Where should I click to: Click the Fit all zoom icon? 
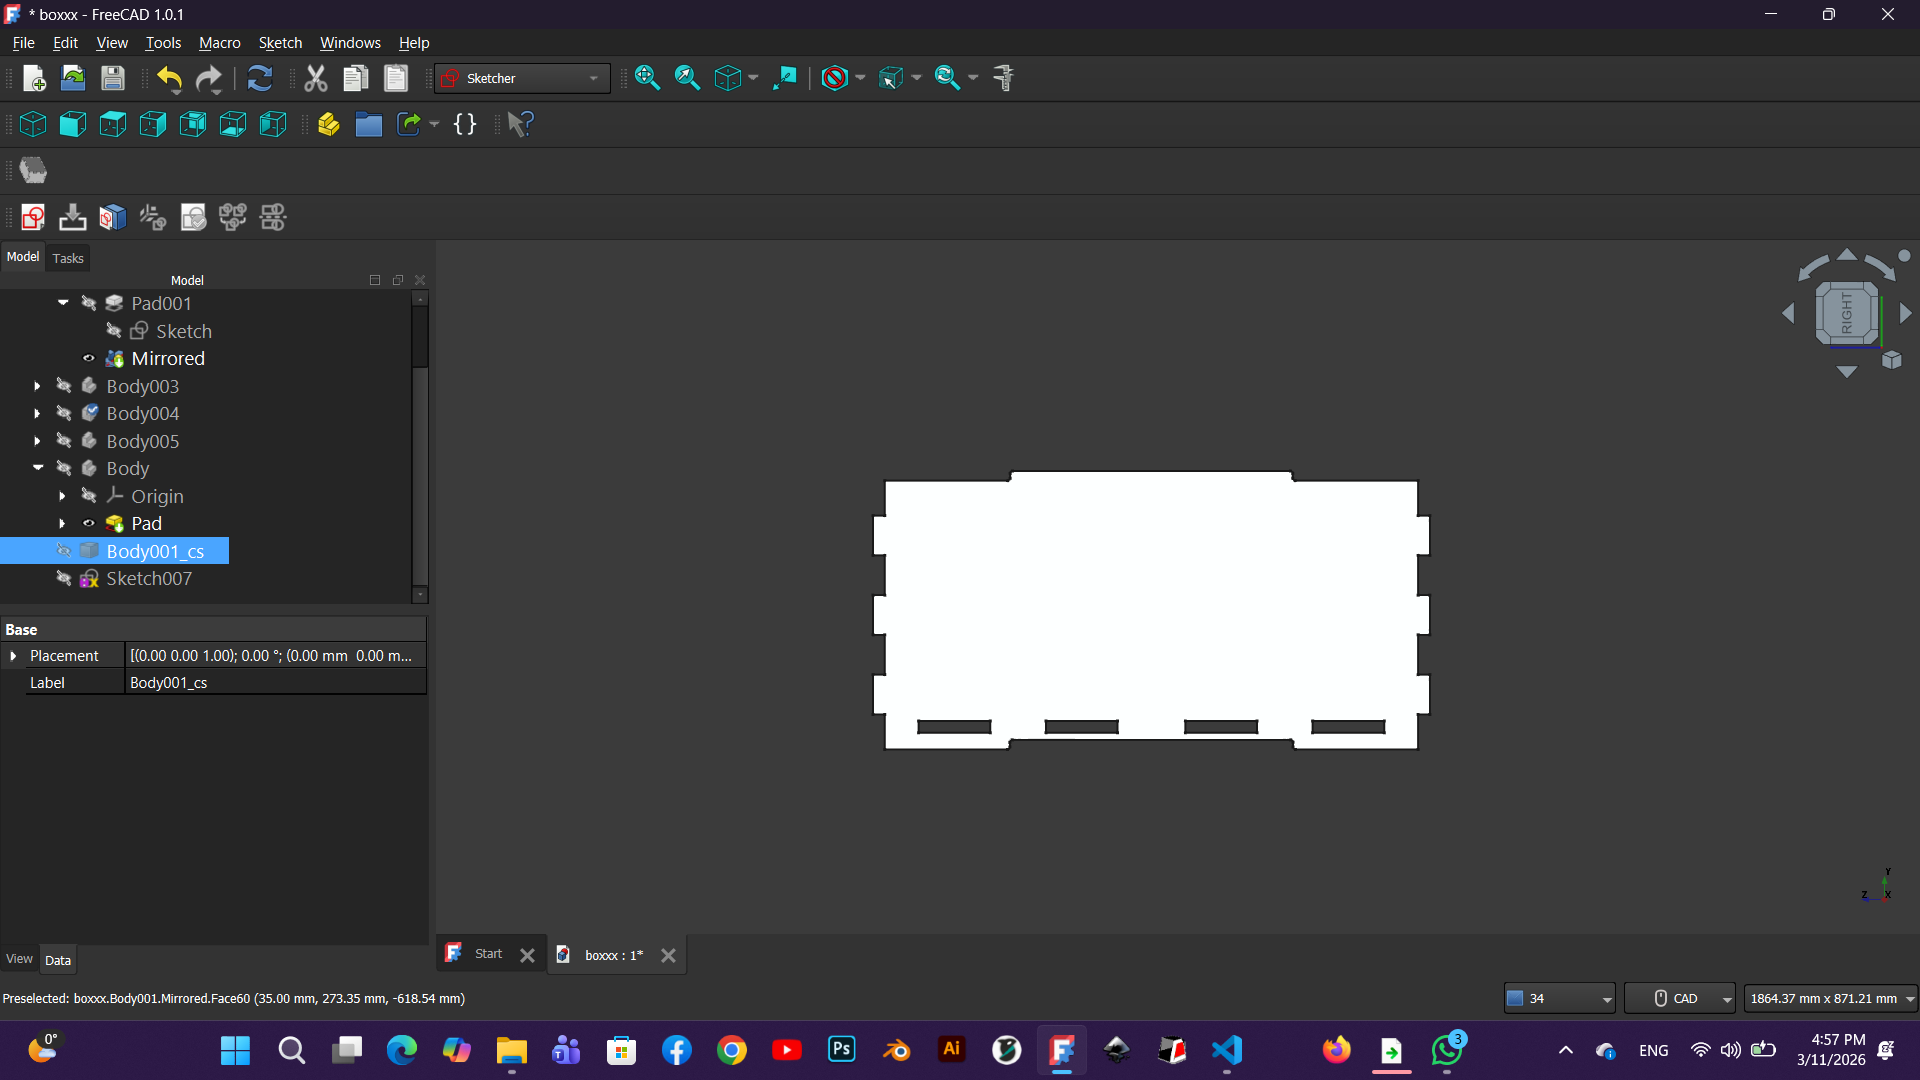[647, 78]
